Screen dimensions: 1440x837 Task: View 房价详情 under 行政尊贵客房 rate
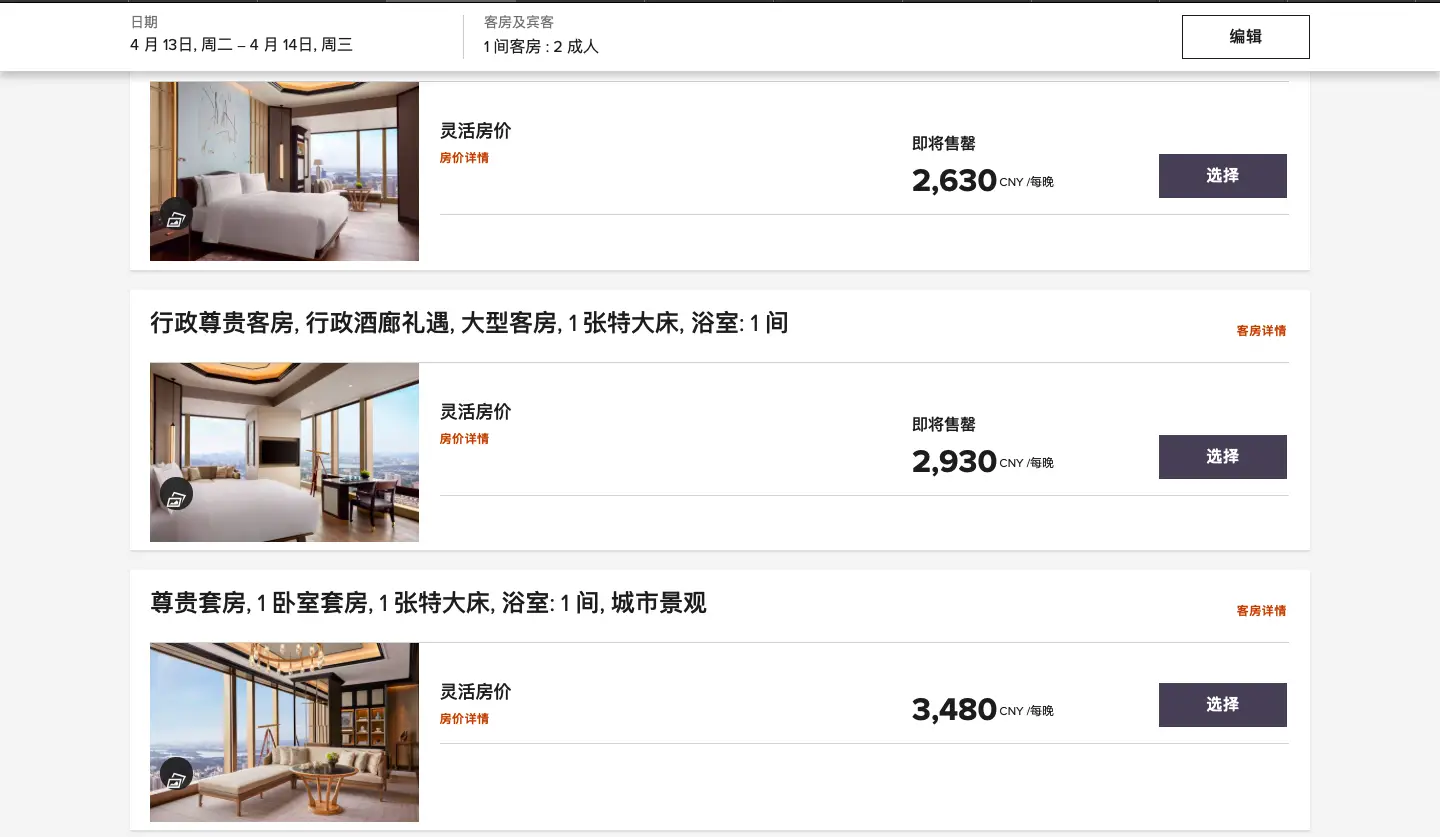pyautogui.click(x=464, y=438)
